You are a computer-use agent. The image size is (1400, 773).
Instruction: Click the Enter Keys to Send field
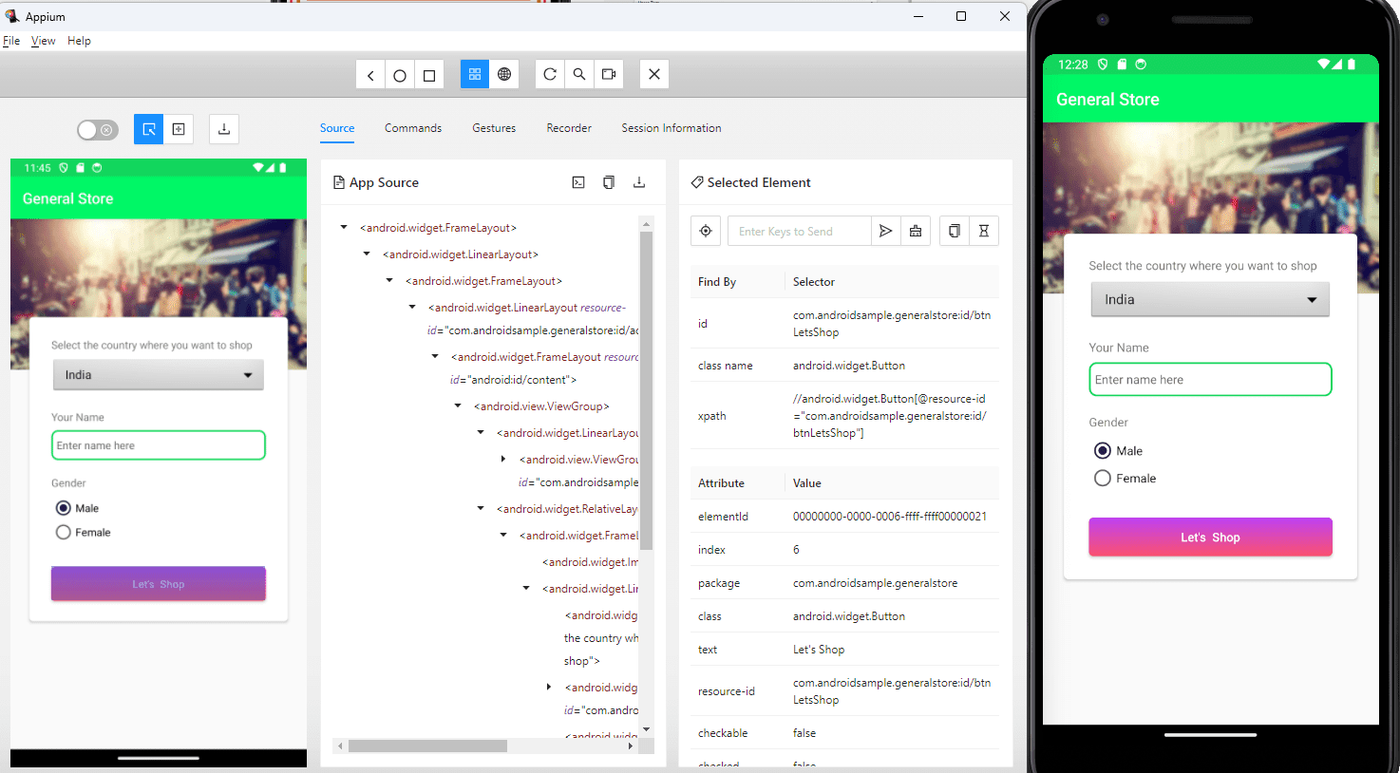(799, 231)
